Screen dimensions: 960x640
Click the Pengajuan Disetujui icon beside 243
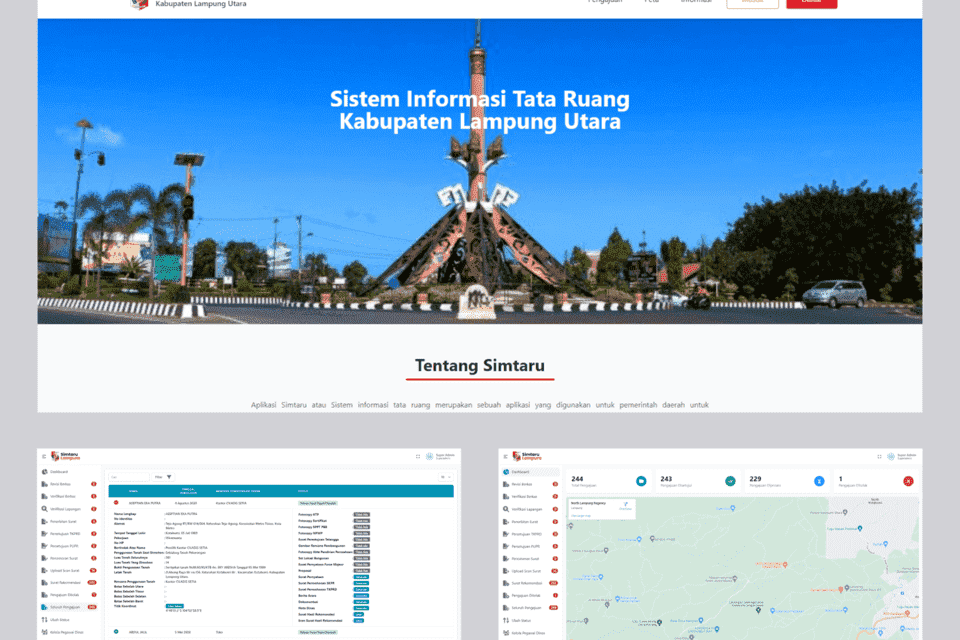click(730, 481)
